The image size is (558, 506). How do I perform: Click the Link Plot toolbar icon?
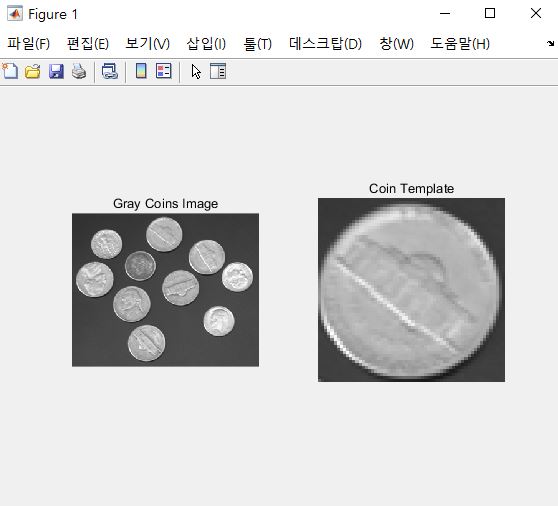(110, 71)
